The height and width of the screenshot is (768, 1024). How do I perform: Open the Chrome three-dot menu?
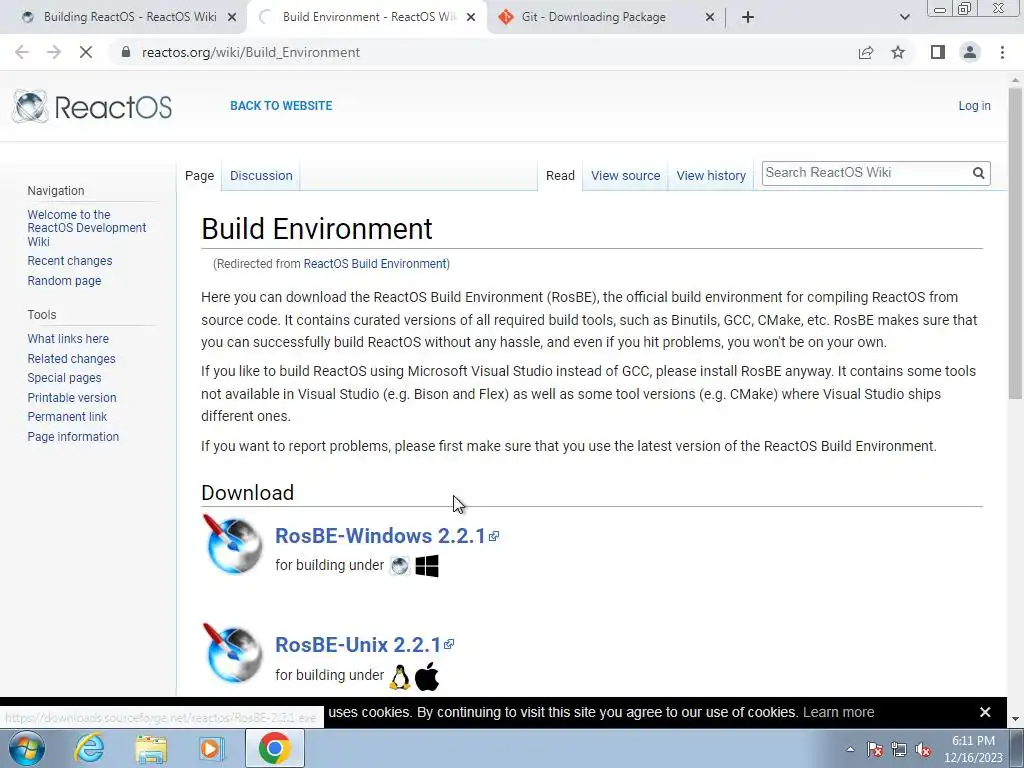click(x=1002, y=52)
